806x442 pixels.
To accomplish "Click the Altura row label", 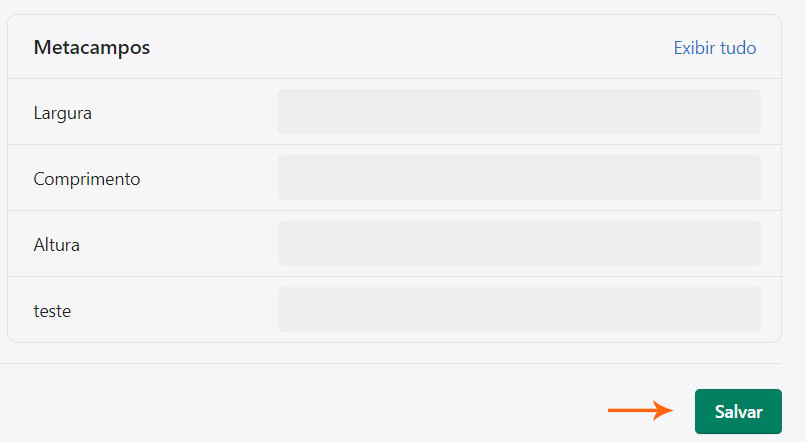I will click(x=56, y=245).
